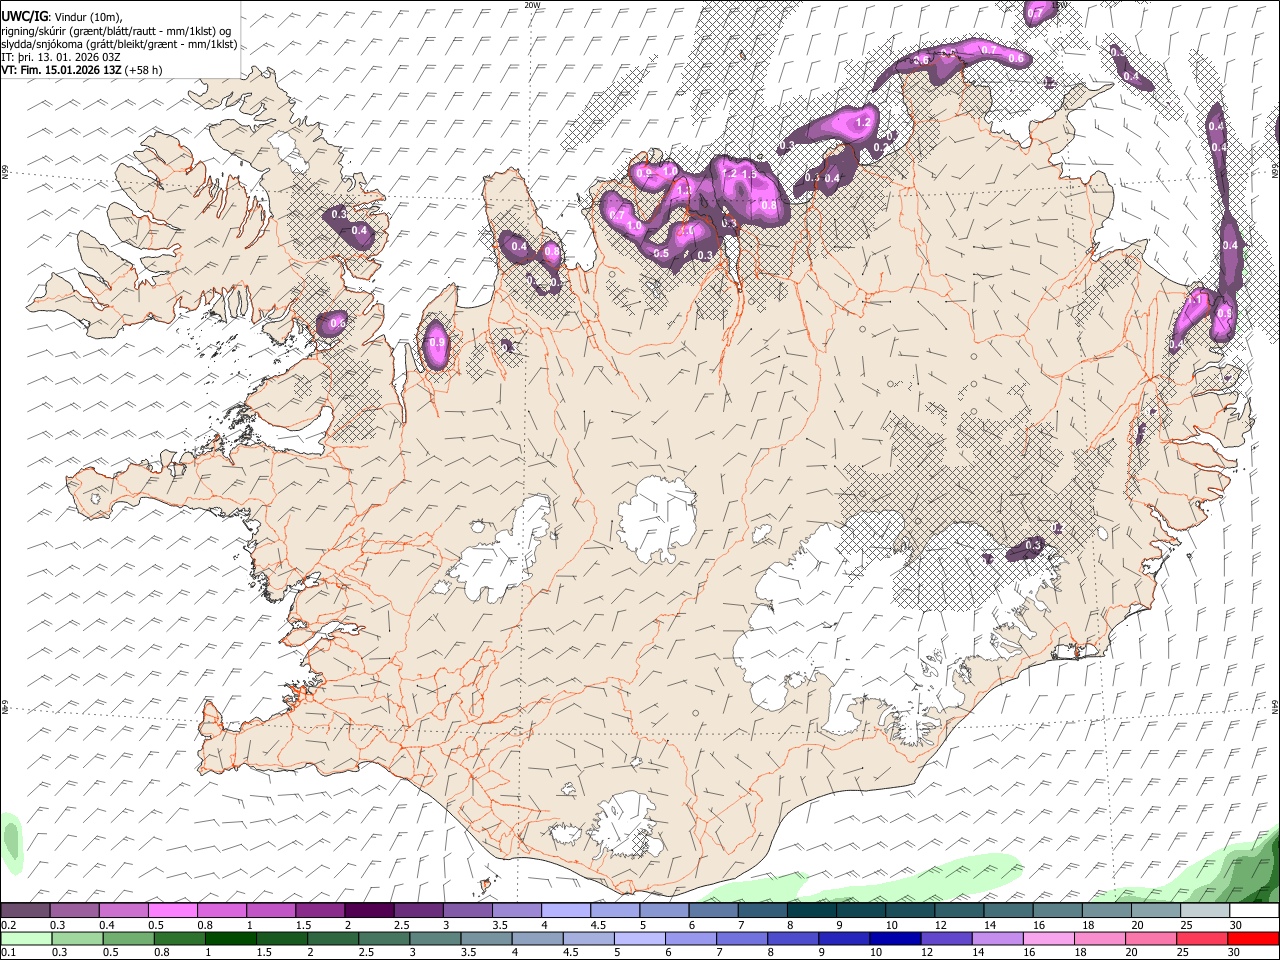This screenshot has width=1280, height=960.
Task: Click the '25' label in rain scale
Action: 1182,952
